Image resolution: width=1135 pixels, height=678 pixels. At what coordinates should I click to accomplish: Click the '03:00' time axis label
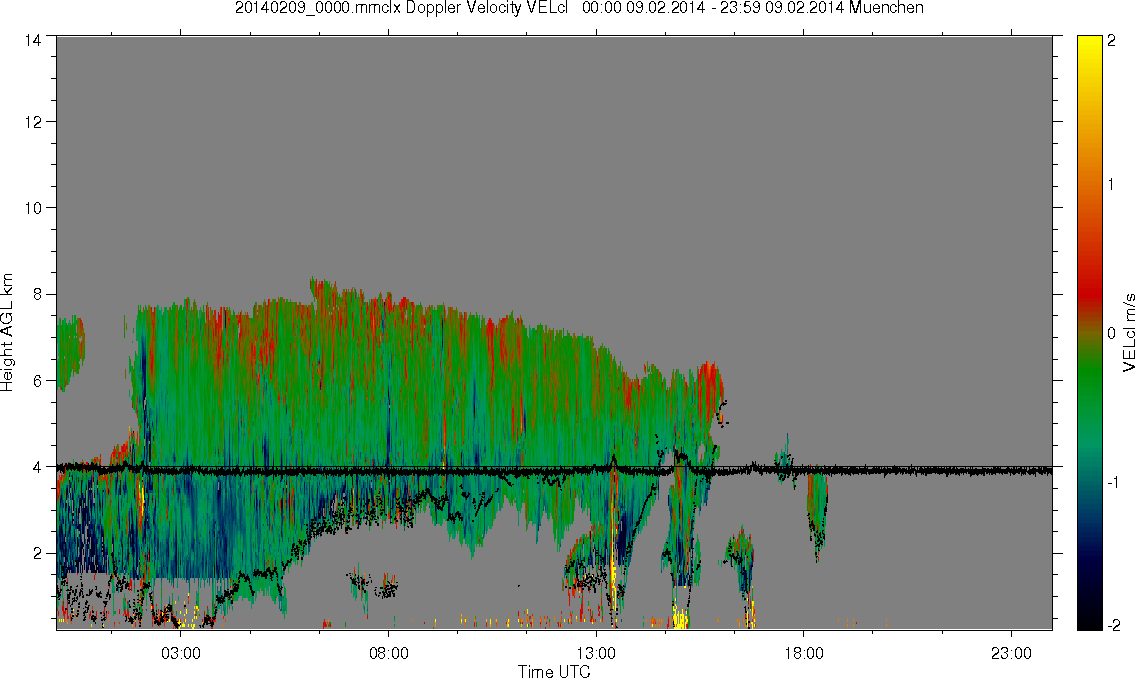click(x=180, y=654)
